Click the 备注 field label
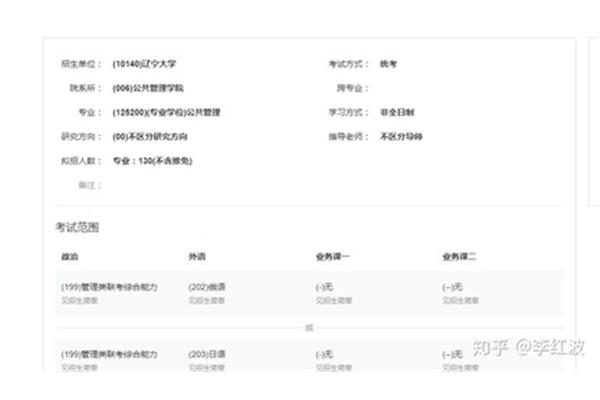This screenshot has height=400, width=600. coord(90,185)
